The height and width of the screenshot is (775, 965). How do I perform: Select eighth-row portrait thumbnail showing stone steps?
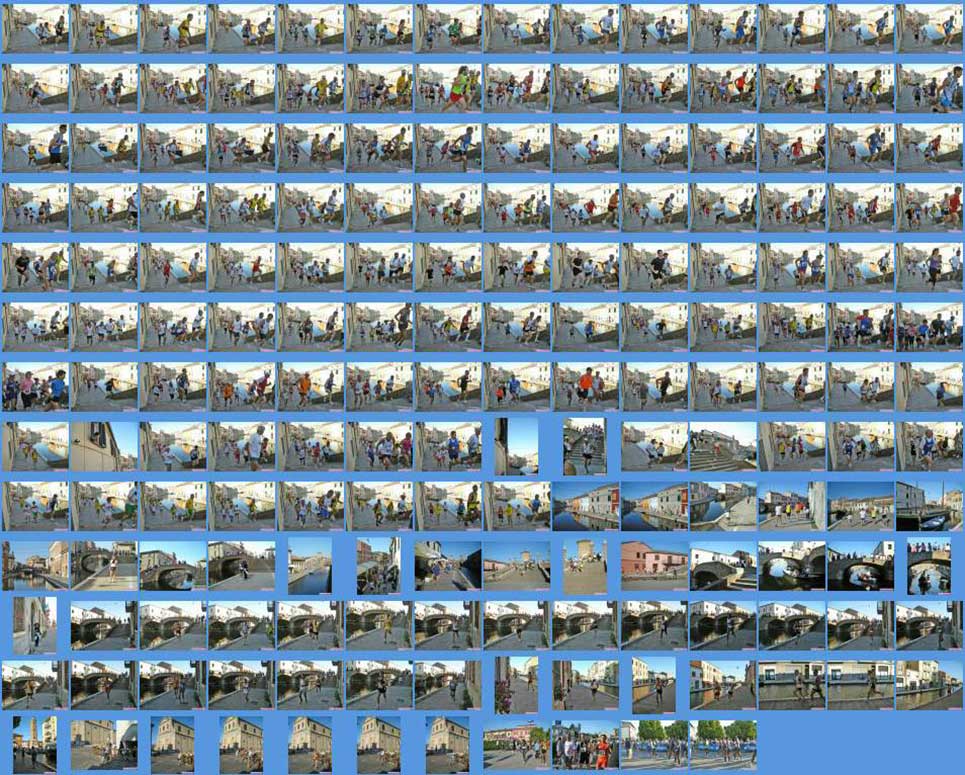pyautogui.click(x=585, y=446)
